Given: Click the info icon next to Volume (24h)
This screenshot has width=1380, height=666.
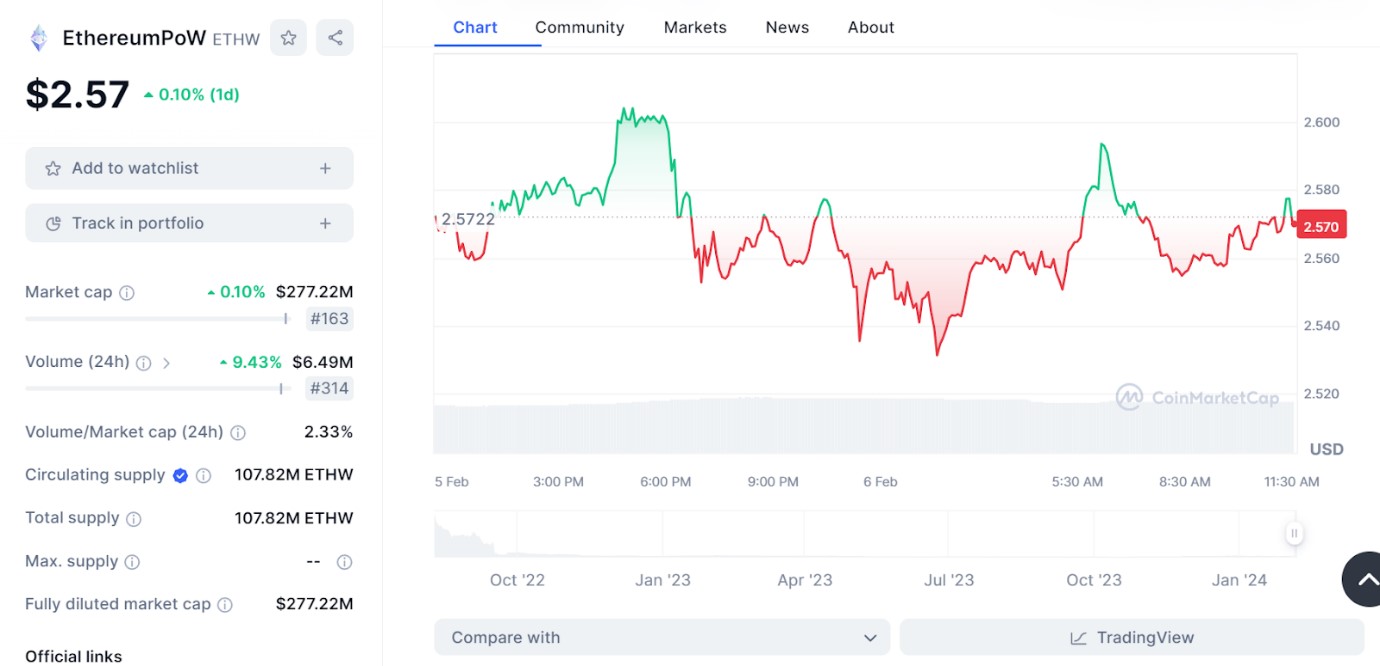Looking at the screenshot, I should (x=143, y=363).
